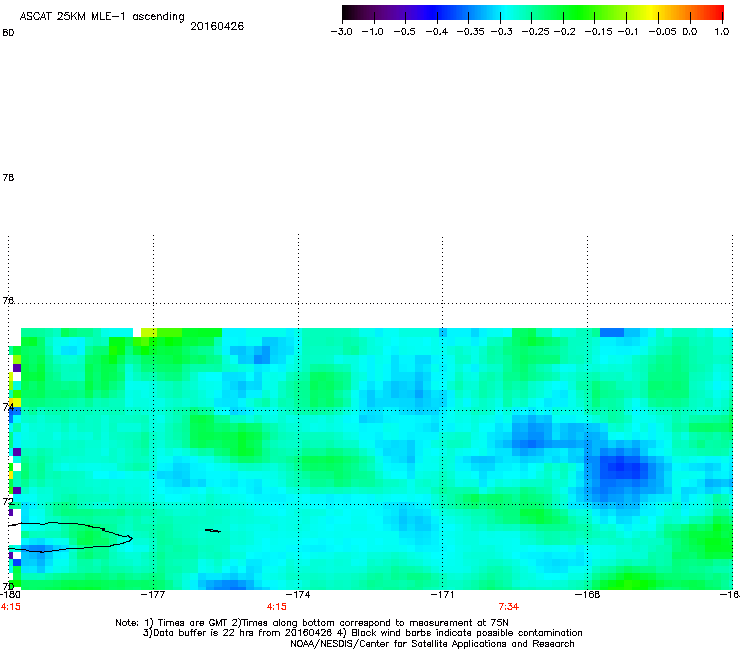Click the 'ASCAT 25KM MLE-1 ascending' title

pos(102,16)
